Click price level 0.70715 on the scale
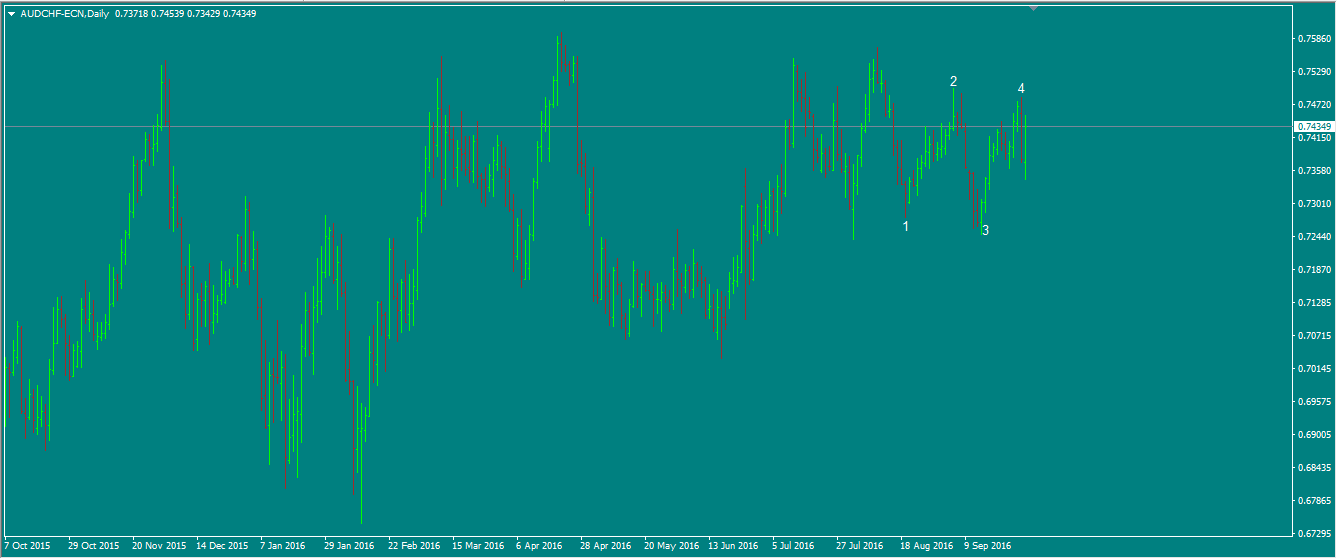 (1313, 336)
